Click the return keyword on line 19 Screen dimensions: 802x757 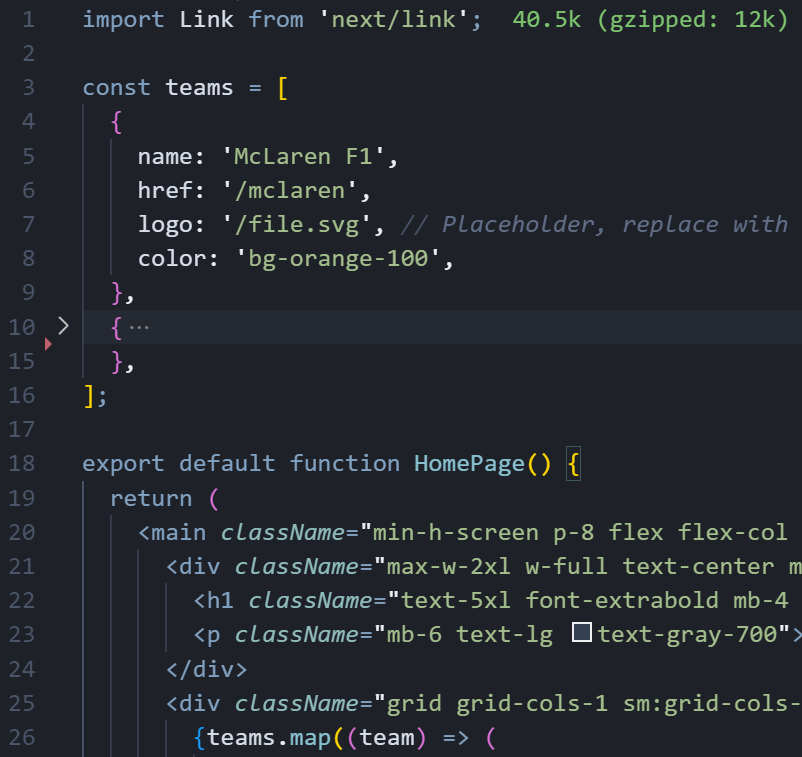point(151,497)
